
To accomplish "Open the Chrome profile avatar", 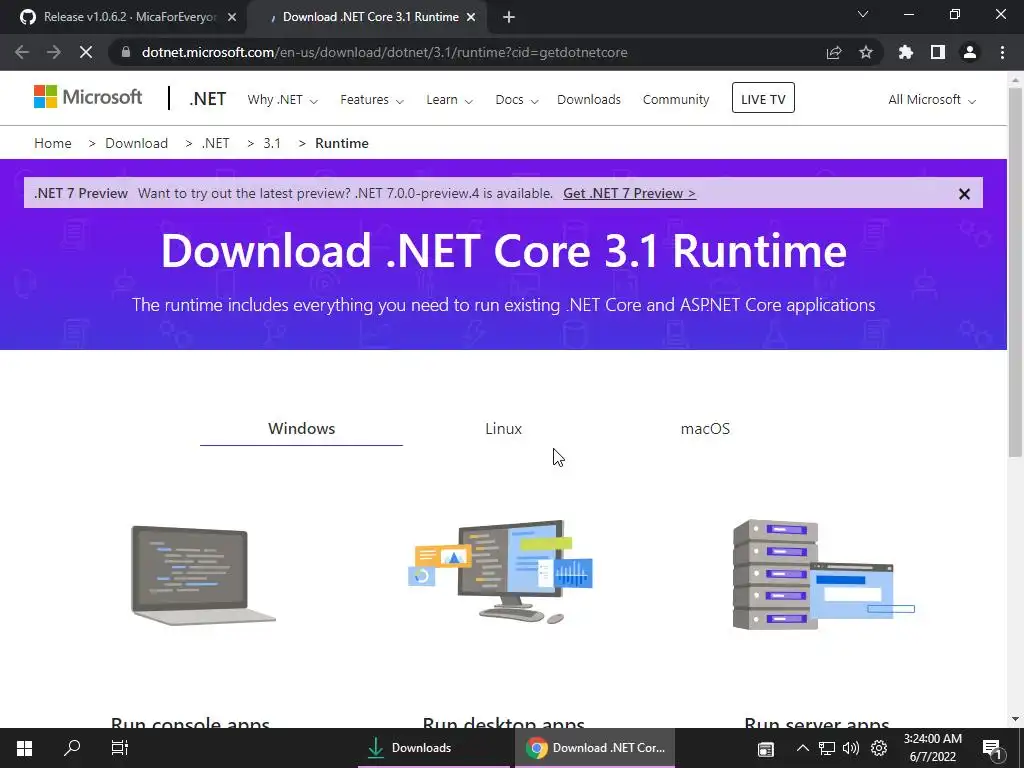I will (970, 52).
